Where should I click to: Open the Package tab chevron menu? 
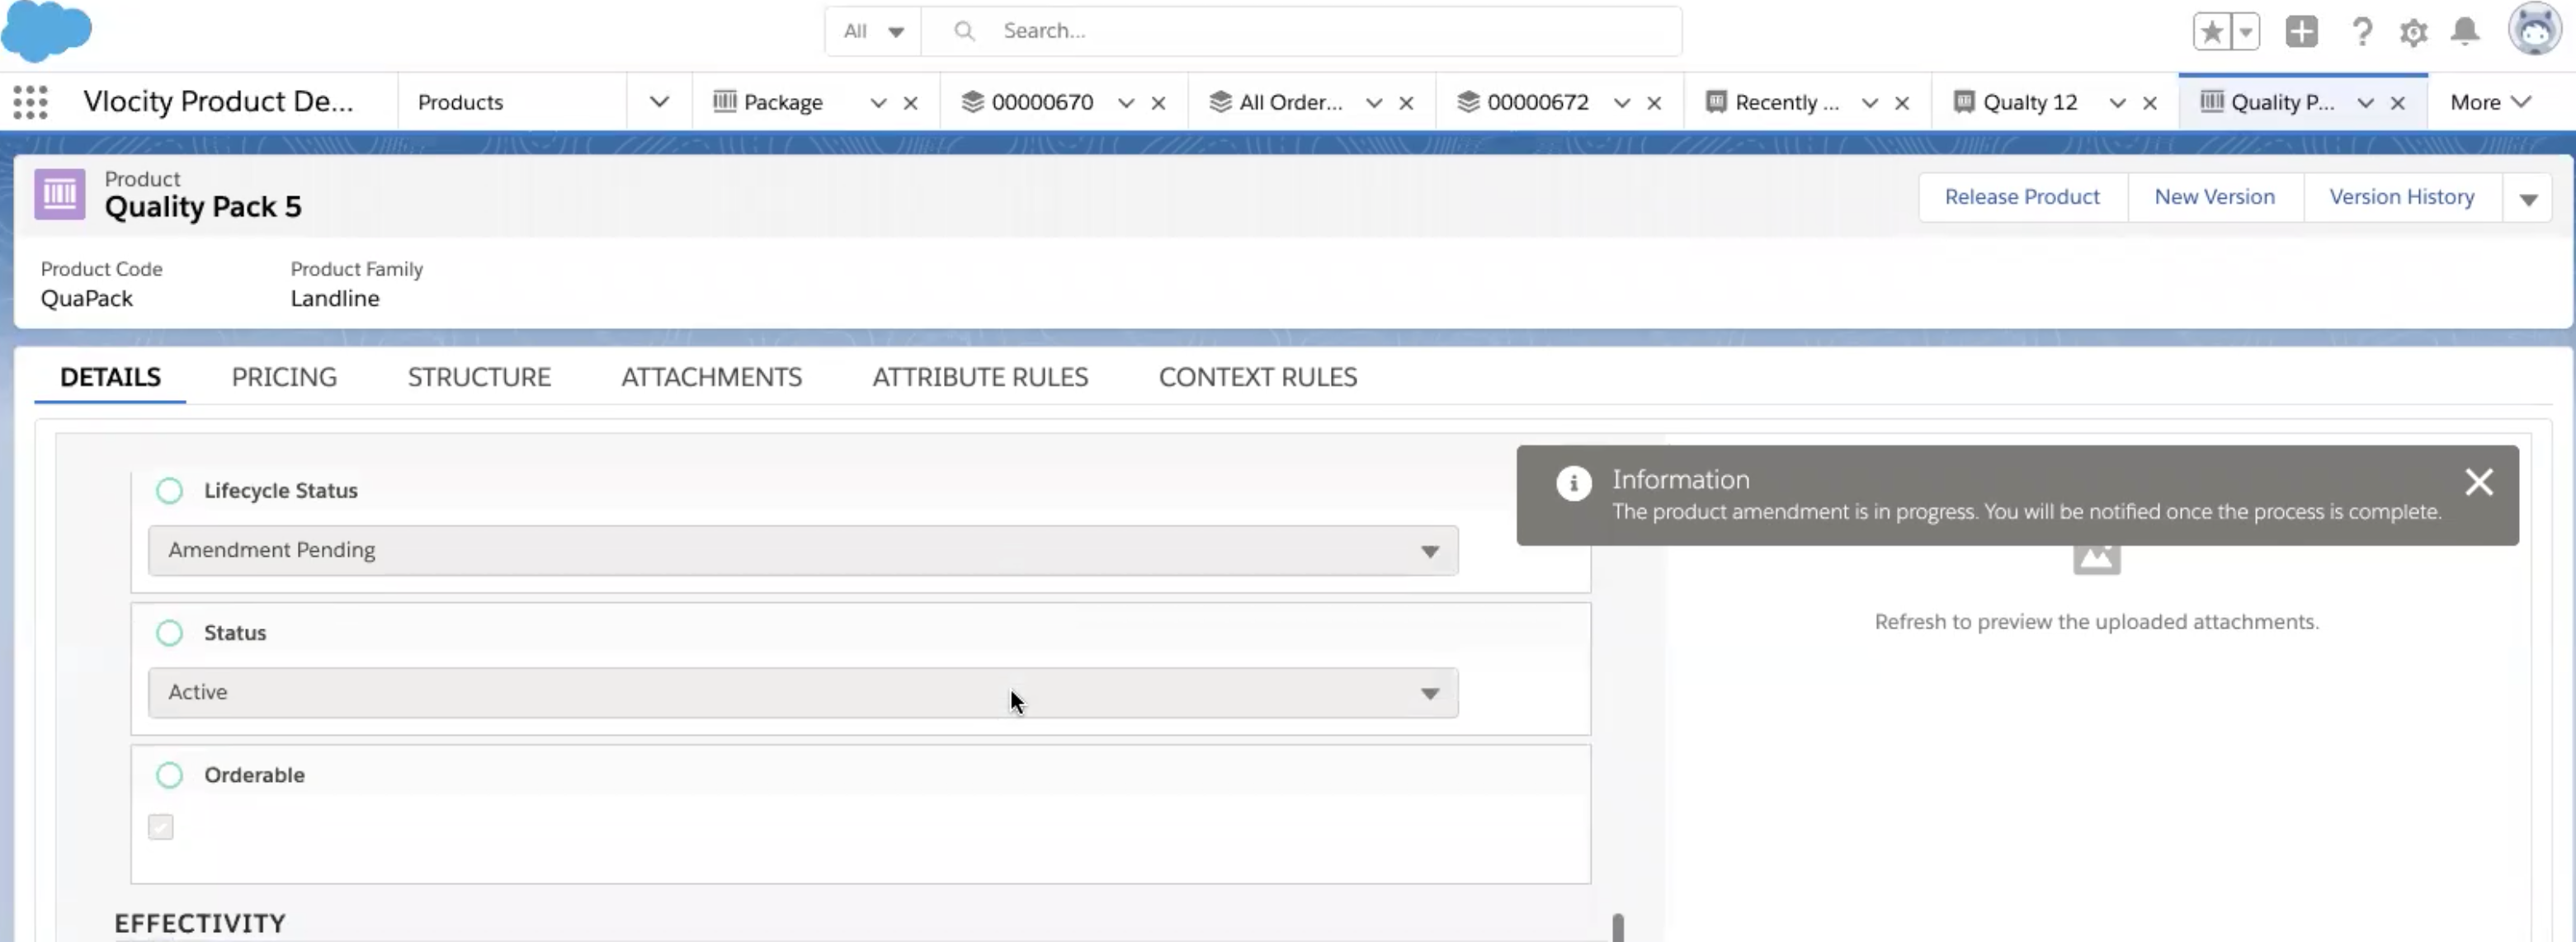click(878, 103)
